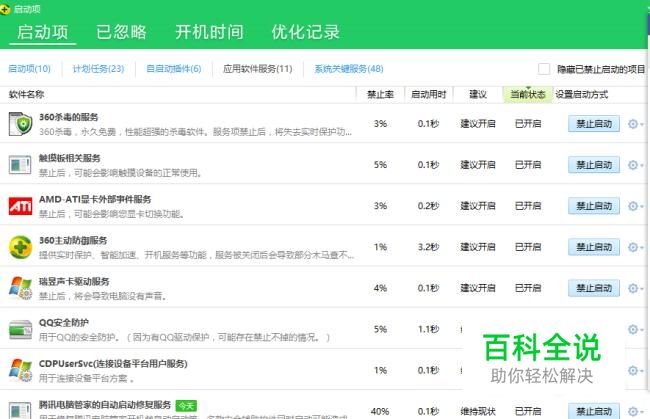Select the 触摸板相关服务 name text
The image size is (650, 419).
click(70, 158)
